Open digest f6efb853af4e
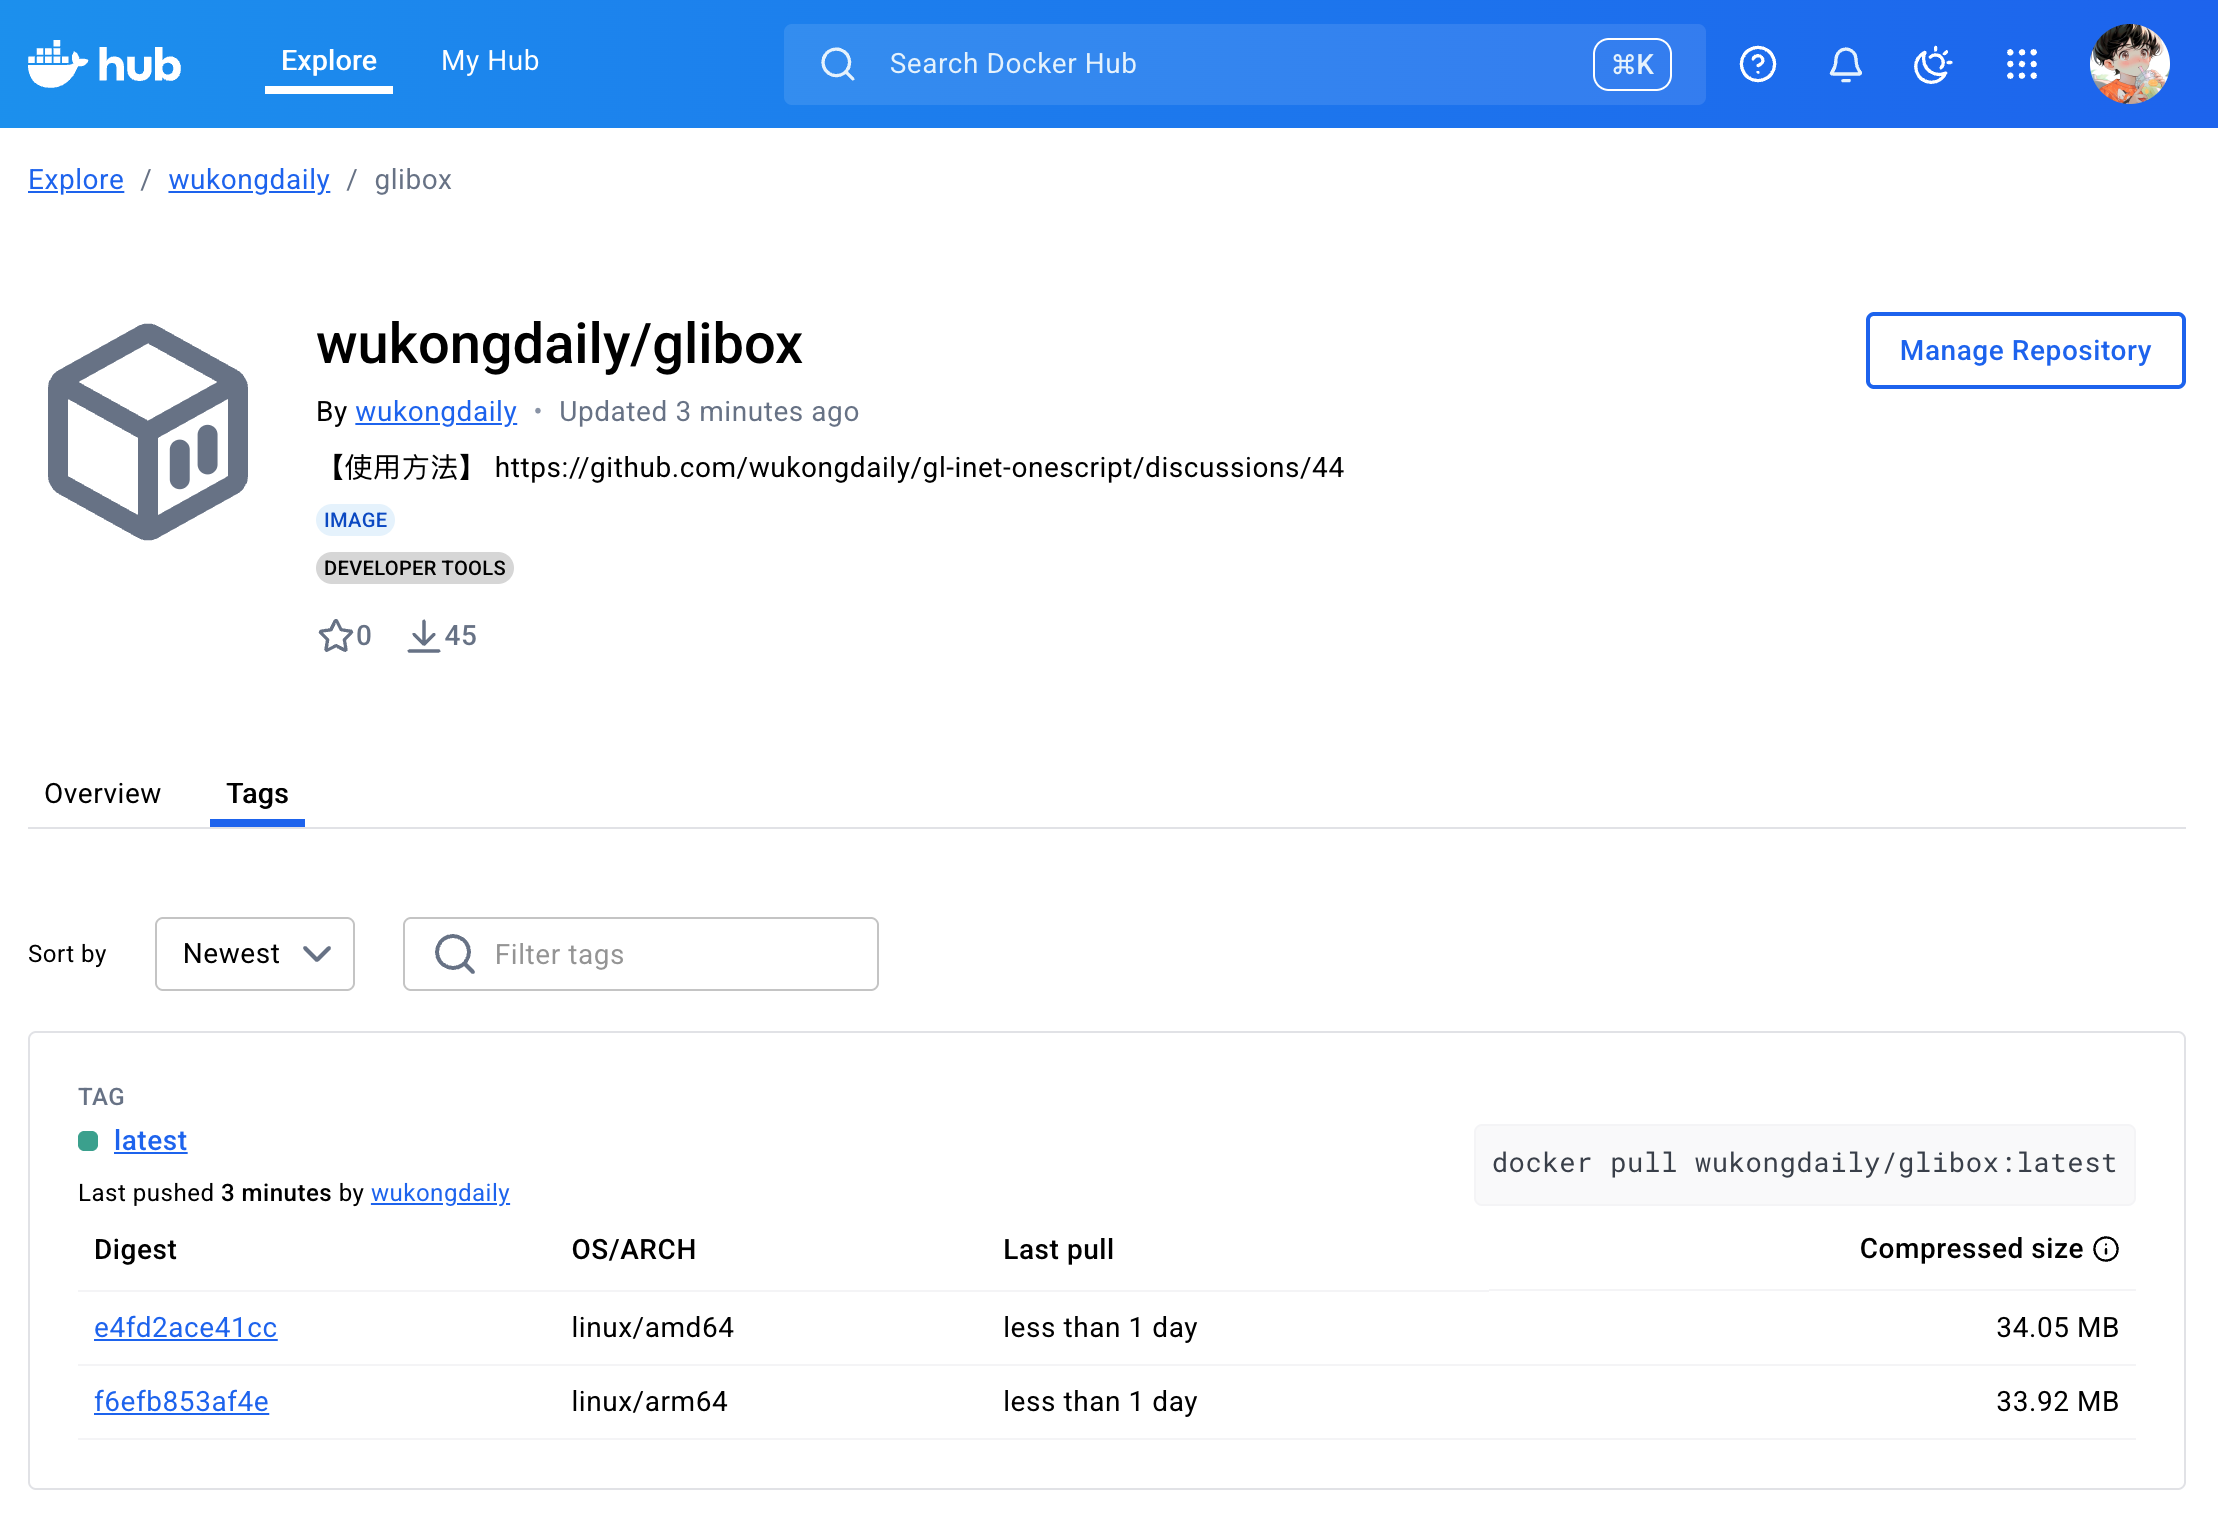The image size is (2218, 1540). click(x=181, y=1401)
